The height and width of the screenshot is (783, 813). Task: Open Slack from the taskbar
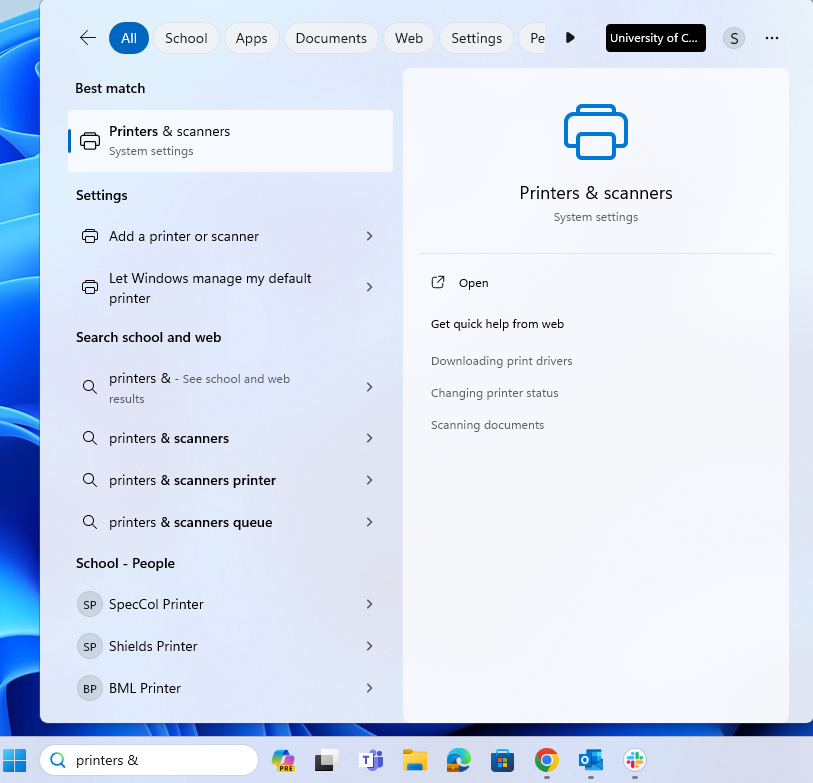tap(634, 760)
